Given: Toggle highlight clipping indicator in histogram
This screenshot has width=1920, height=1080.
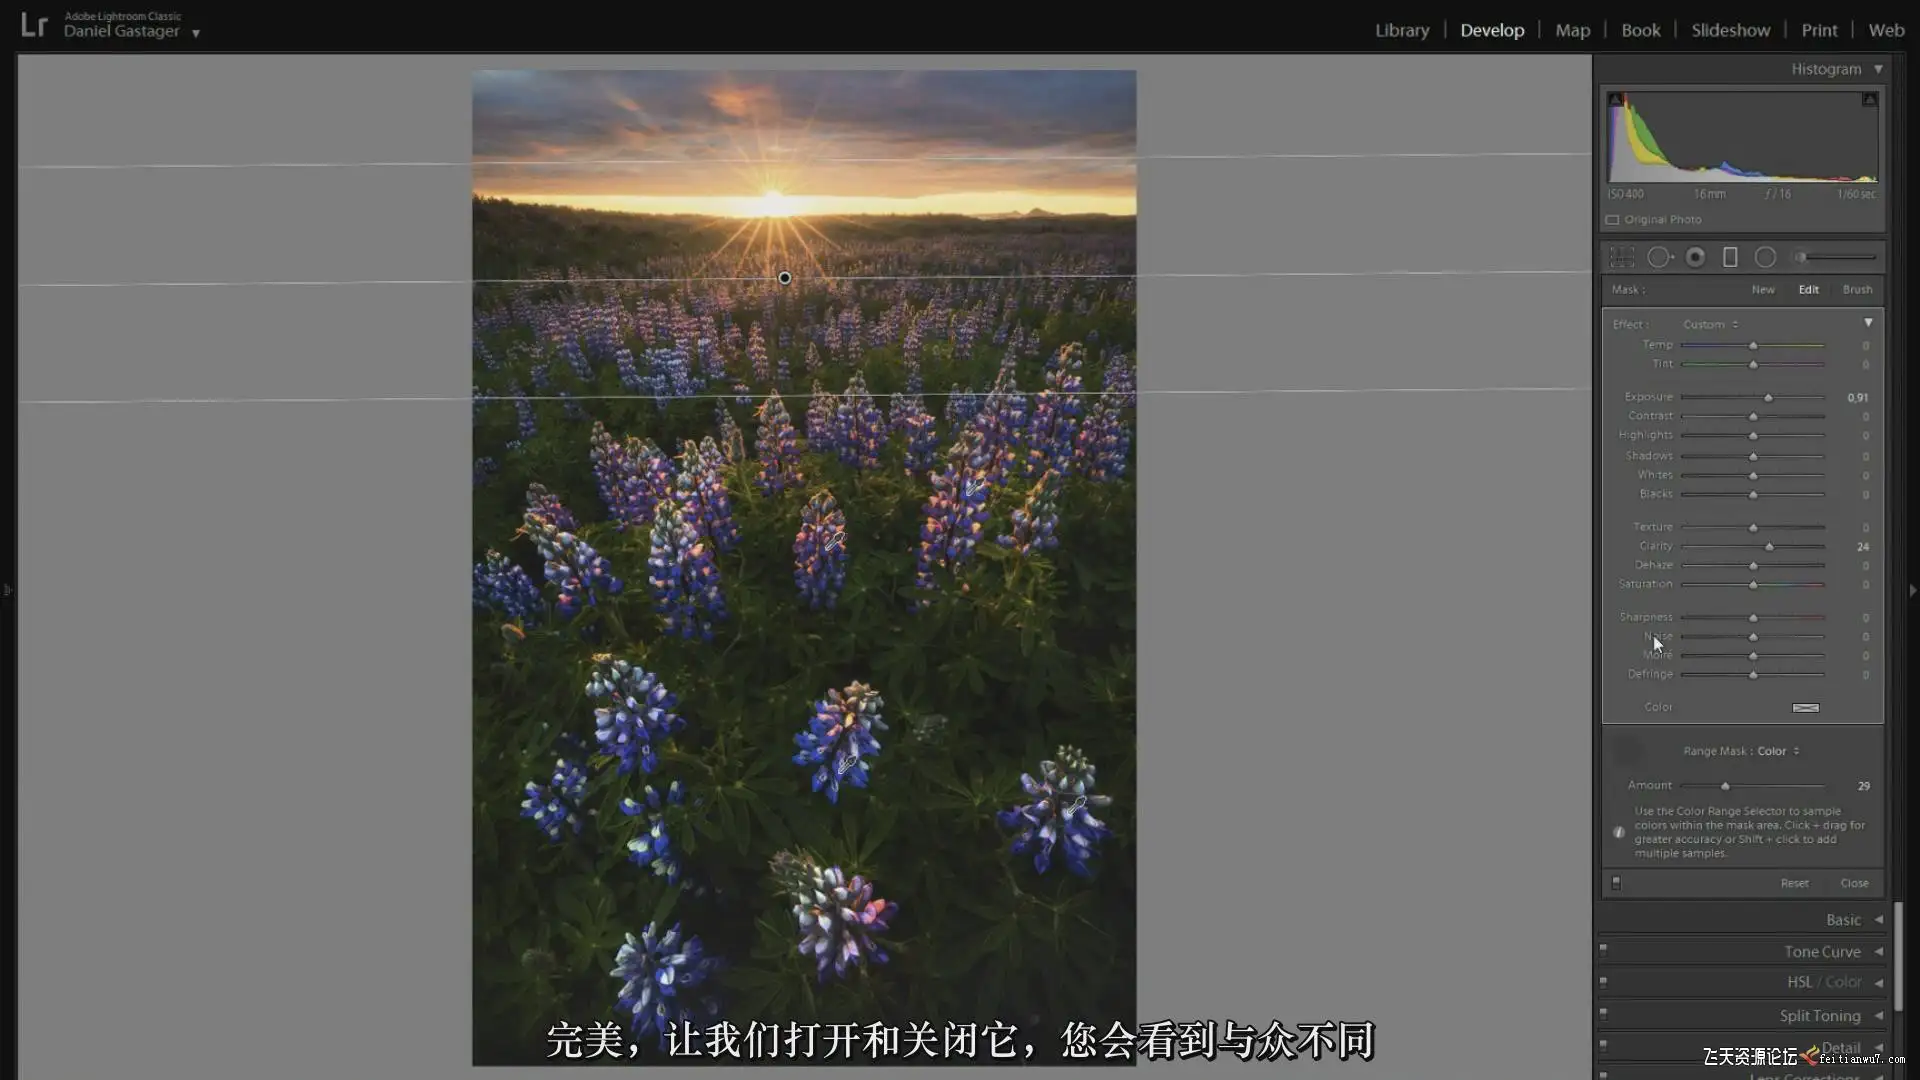Looking at the screenshot, I should pyautogui.click(x=1869, y=99).
